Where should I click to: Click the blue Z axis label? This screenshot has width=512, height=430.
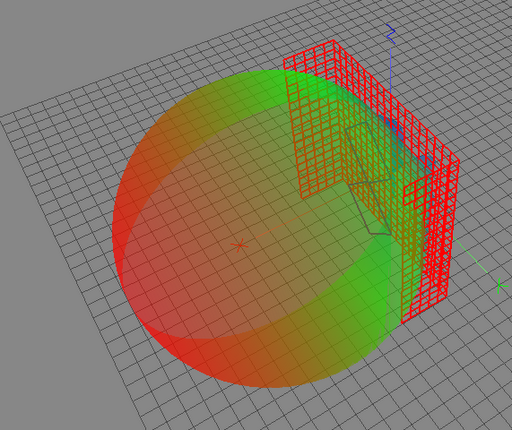391,34
